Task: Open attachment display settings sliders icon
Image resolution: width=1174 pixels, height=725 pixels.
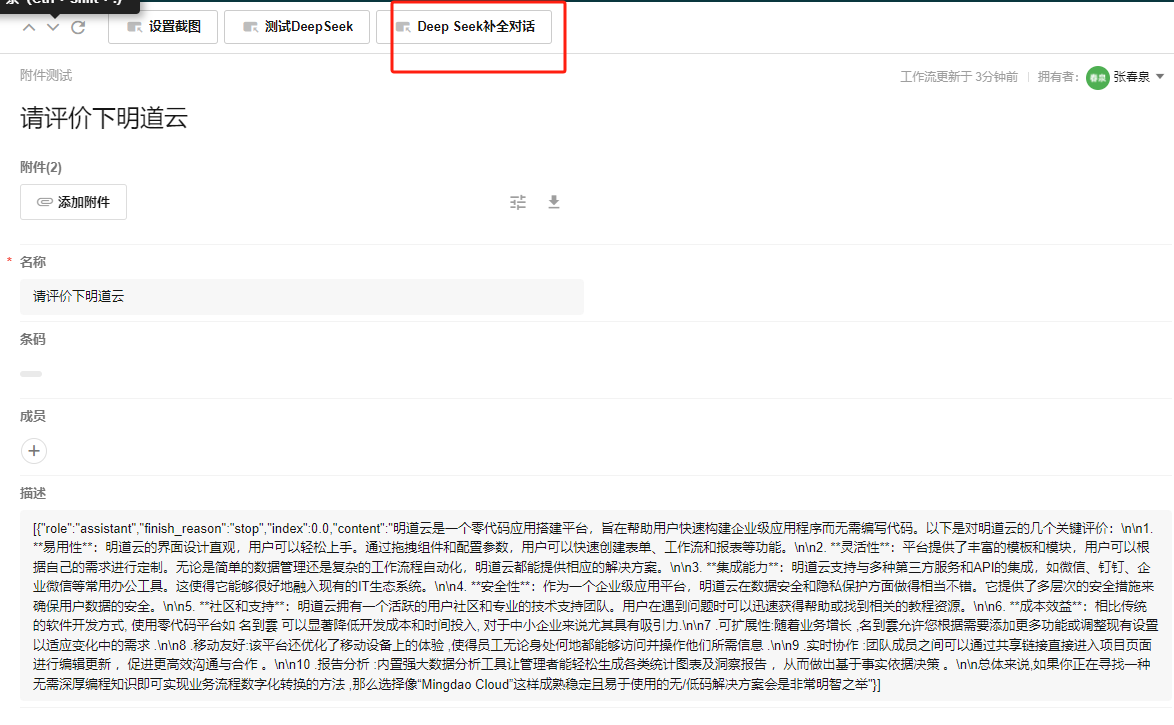Action: tap(518, 202)
